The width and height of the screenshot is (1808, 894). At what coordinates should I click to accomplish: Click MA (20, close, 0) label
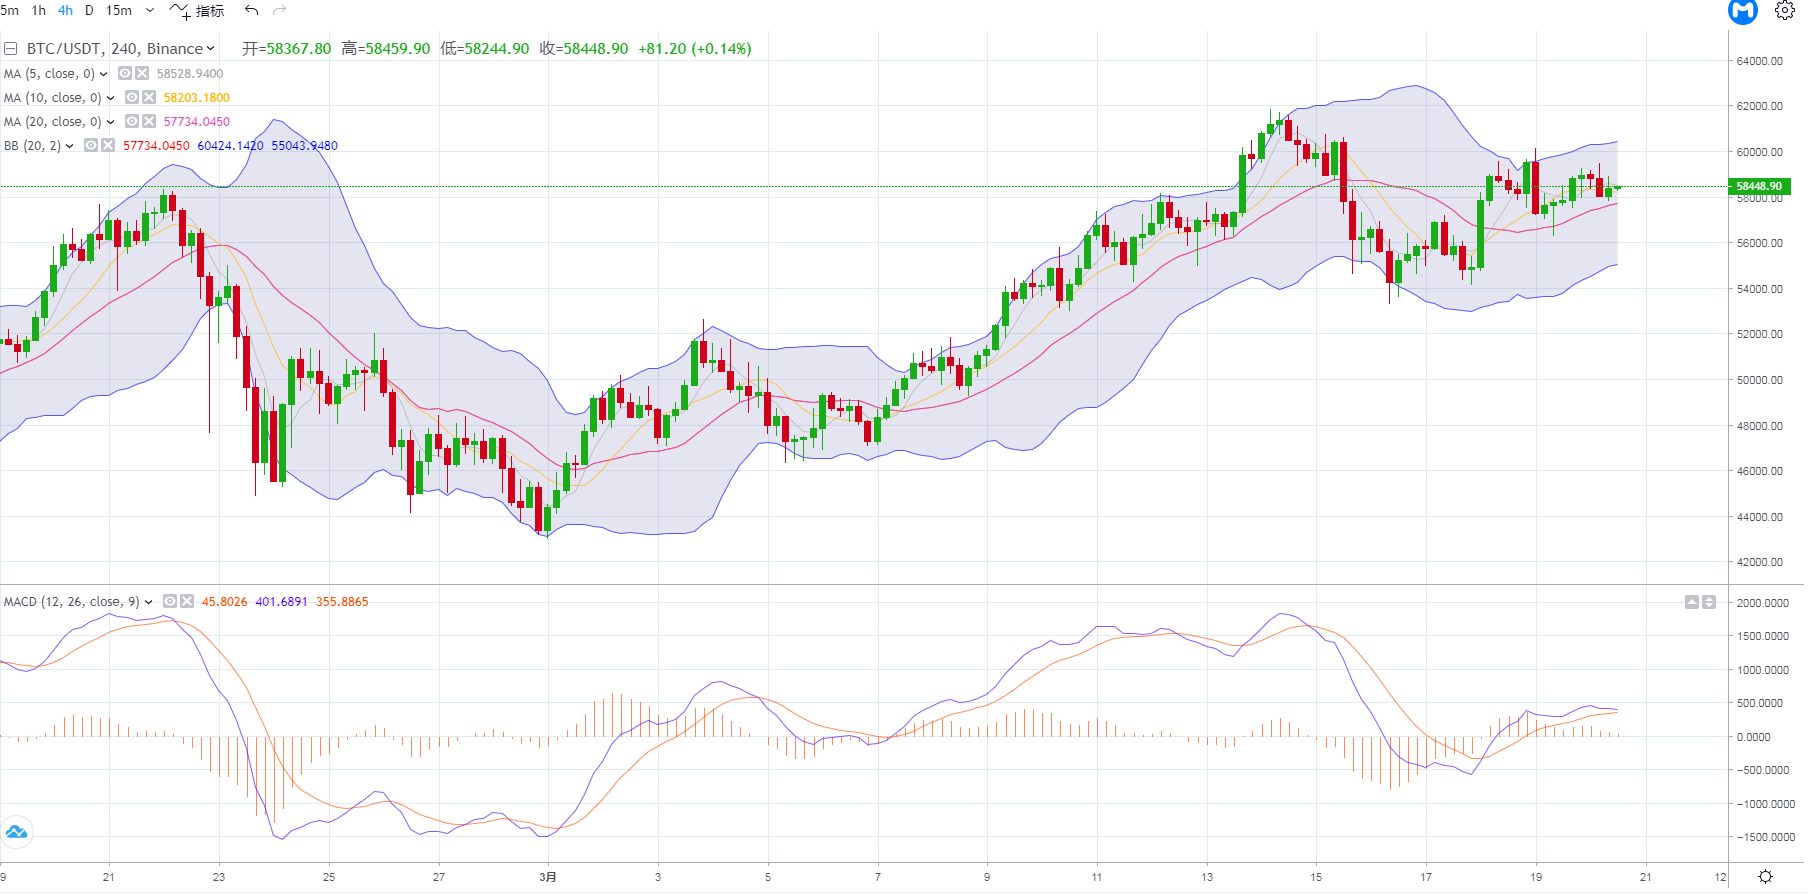53,122
